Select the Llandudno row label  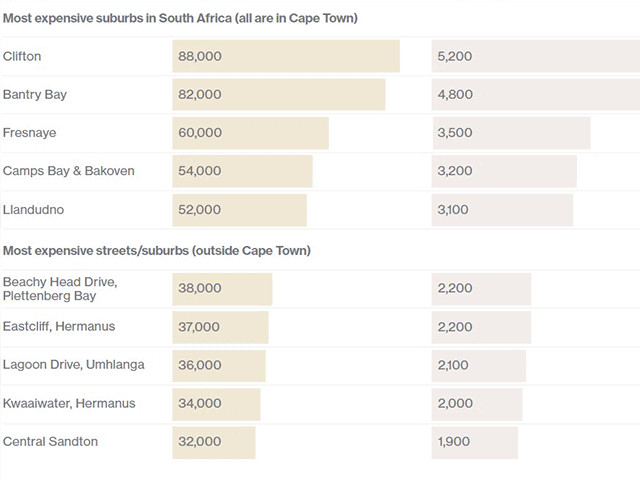click(x=34, y=209)
